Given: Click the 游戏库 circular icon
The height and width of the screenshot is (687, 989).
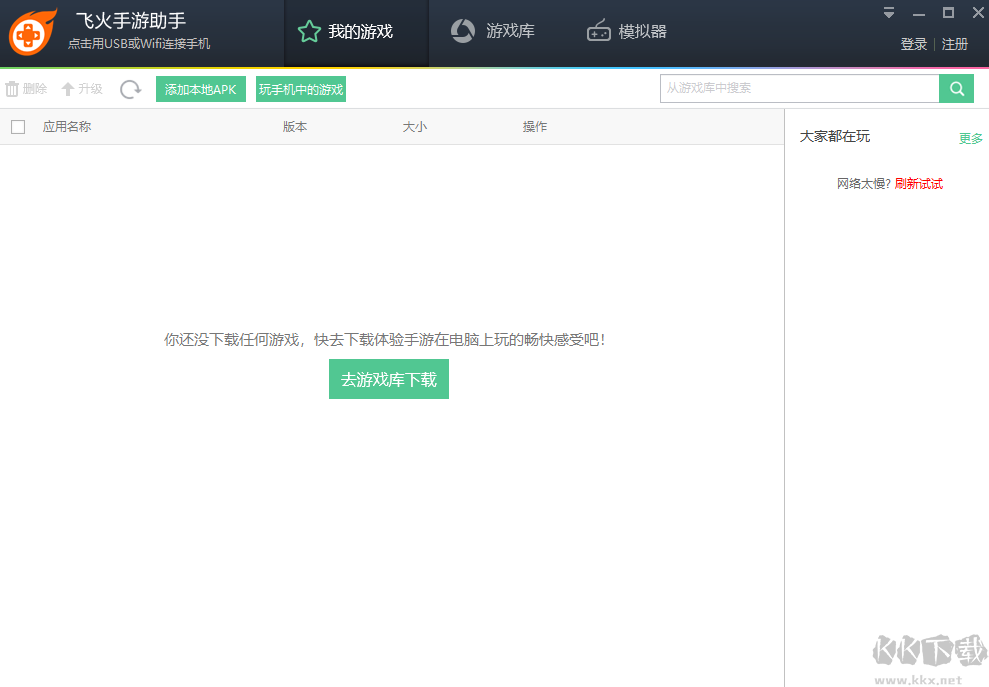Looking at the screenshot, I should (462, 31).
